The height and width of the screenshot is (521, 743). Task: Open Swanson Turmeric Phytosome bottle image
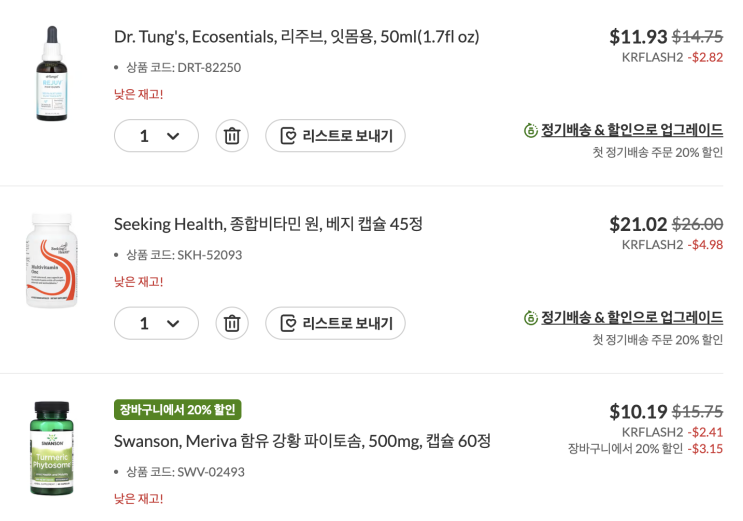51,447
